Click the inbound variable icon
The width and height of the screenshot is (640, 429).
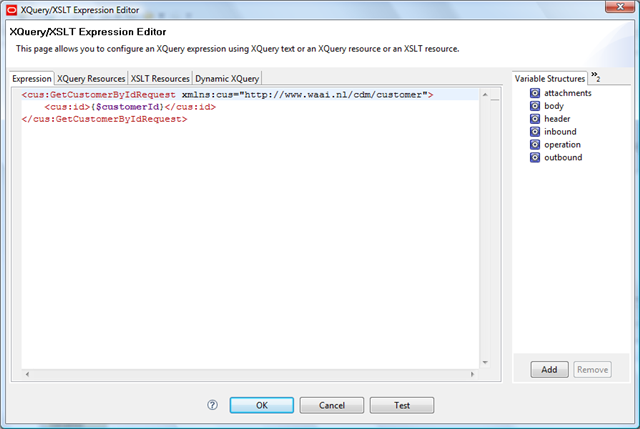[535, 132]
